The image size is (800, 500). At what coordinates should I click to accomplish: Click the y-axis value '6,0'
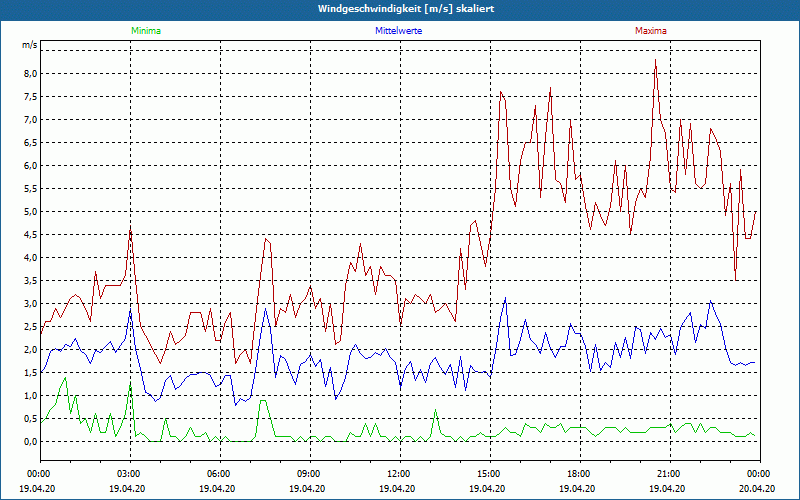(31, 166)
